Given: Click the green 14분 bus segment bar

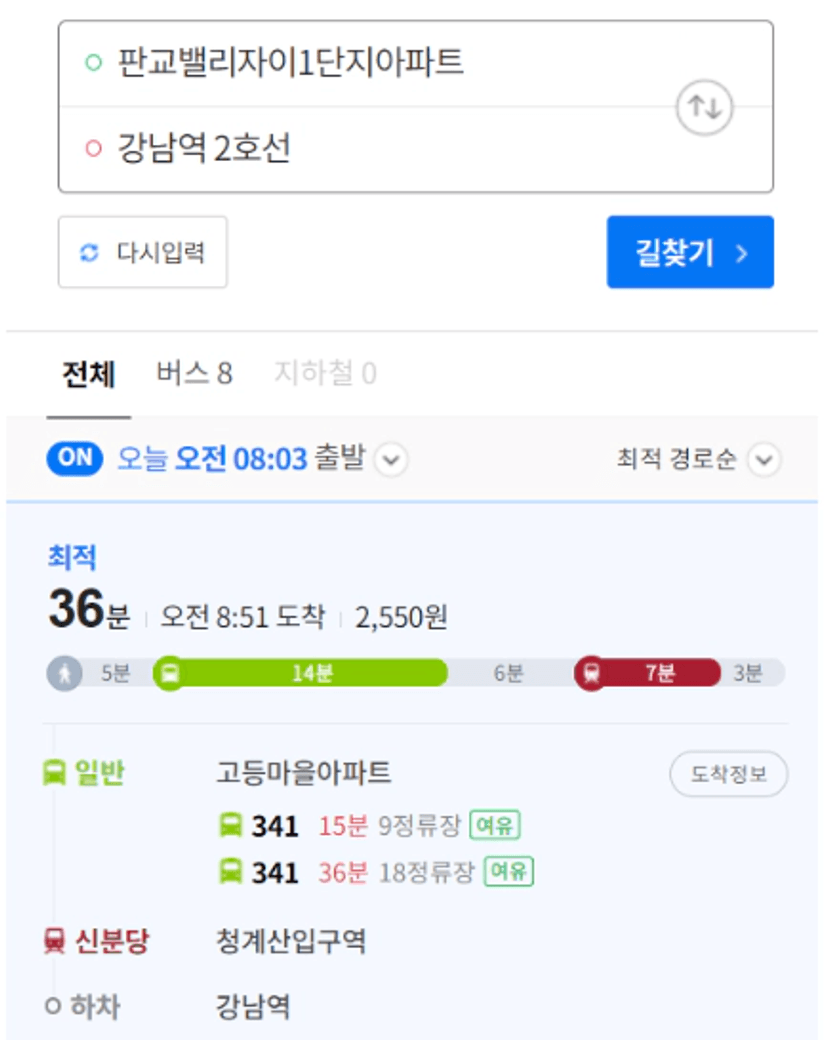Looking at the screenshot, I should [x=311, y=673].
